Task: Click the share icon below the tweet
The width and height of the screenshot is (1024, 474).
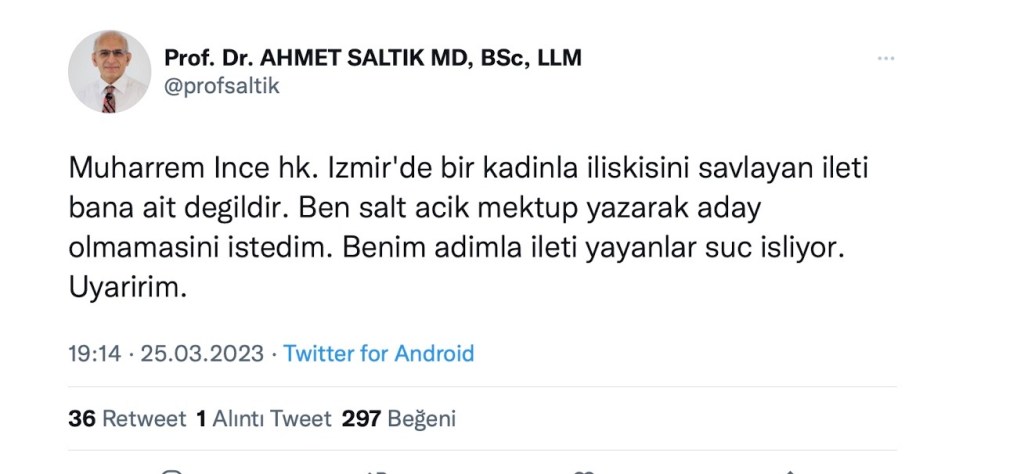Action: click(x=790, y=471)
